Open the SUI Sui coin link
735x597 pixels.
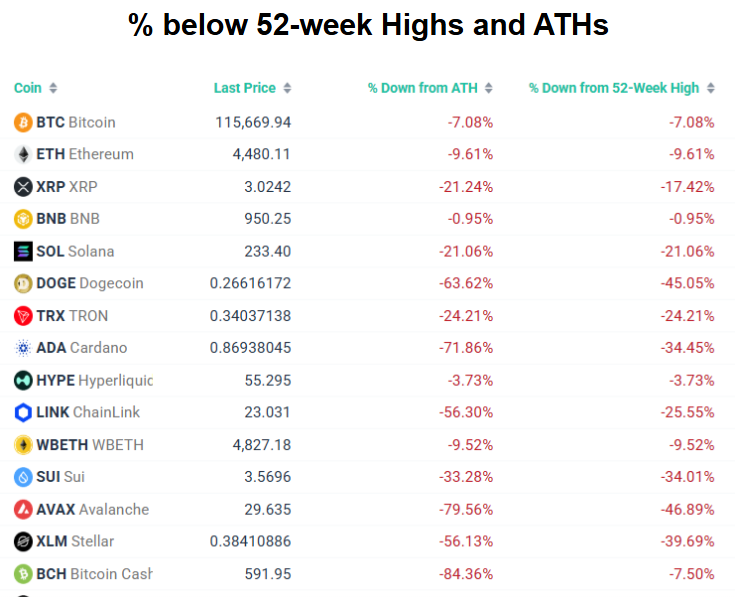click(x=60, y=477)
